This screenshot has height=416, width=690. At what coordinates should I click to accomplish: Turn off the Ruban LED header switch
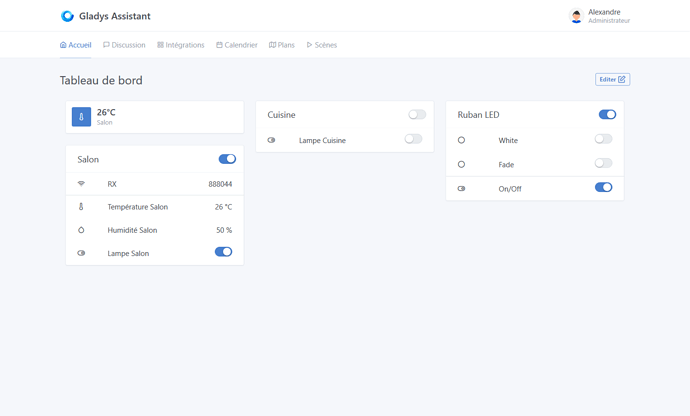pyautogui.click(x=607, y=114)
